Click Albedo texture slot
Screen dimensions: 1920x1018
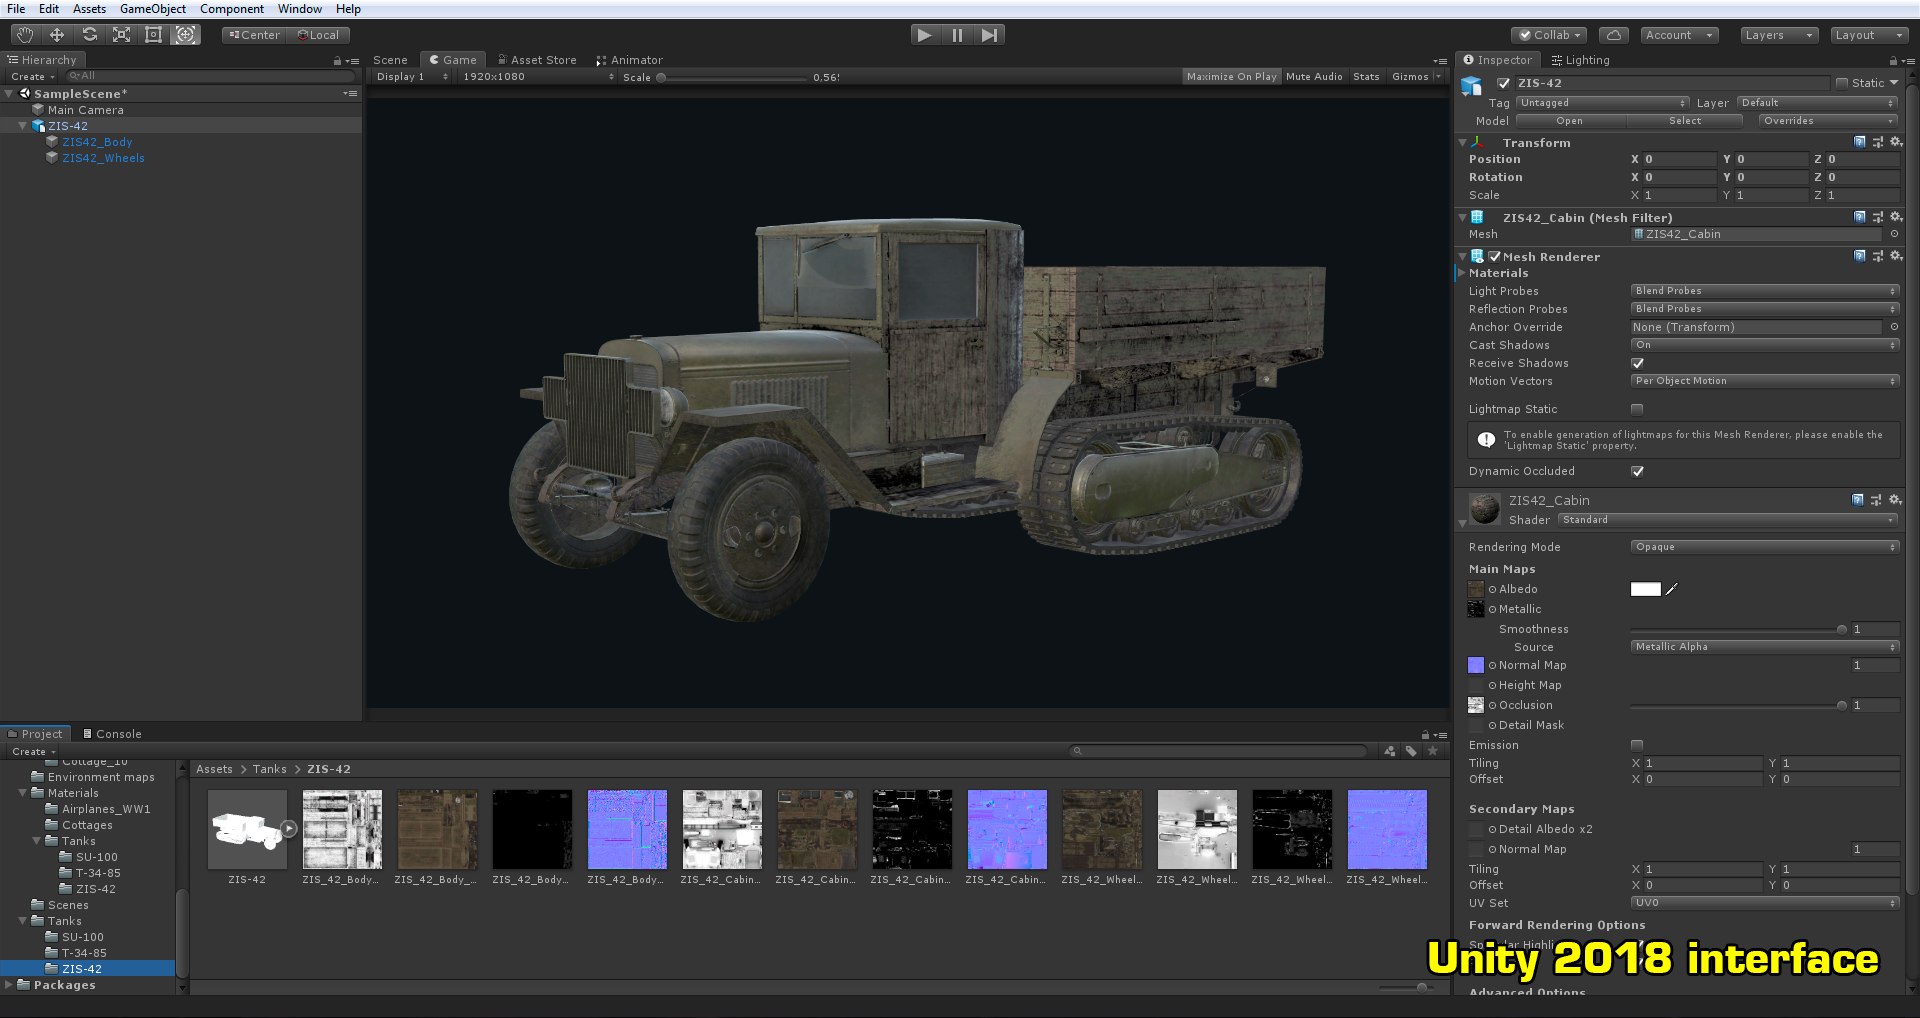tap(1476, 589)
